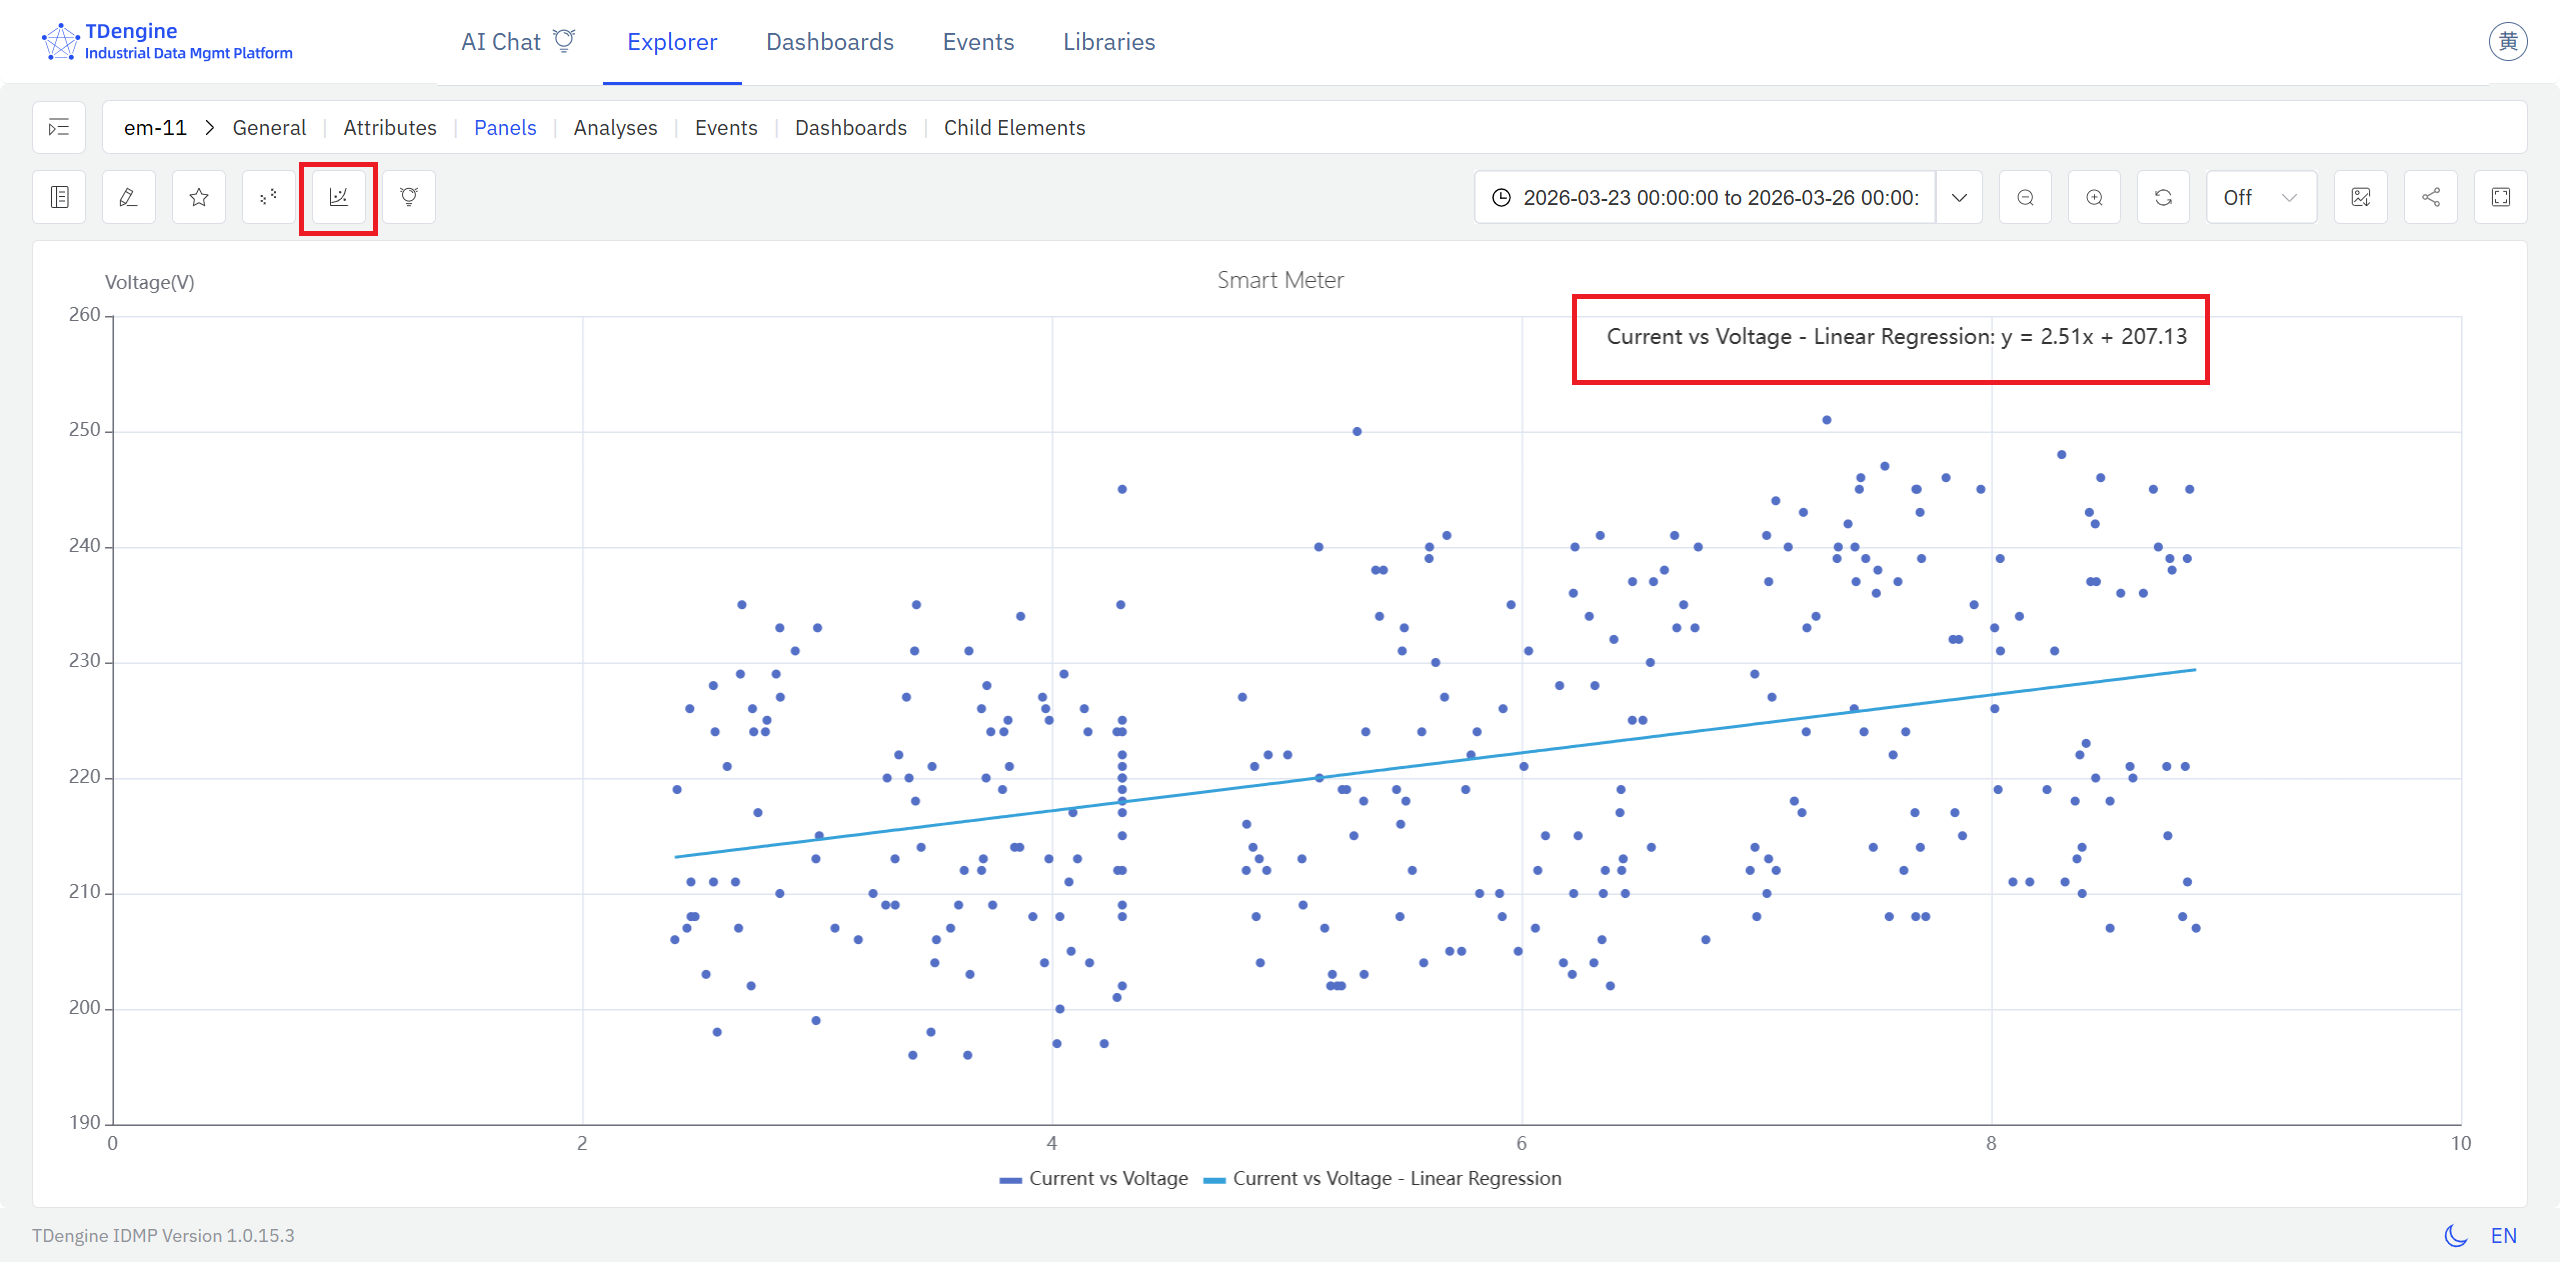Screen dimensions: 2560x1262
Task: Toggle the Current vs Voltage legend series
Action: [1093, 1179]
